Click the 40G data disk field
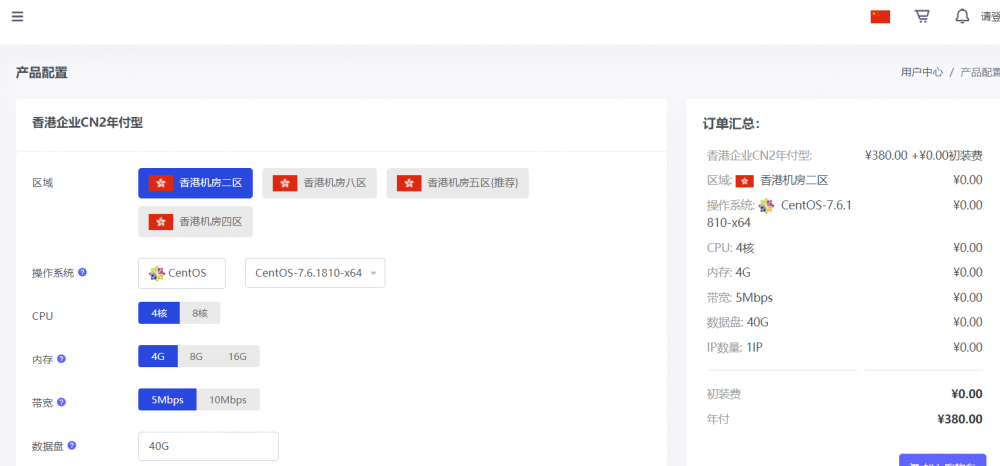1000x466 pixels. point(208,446)
